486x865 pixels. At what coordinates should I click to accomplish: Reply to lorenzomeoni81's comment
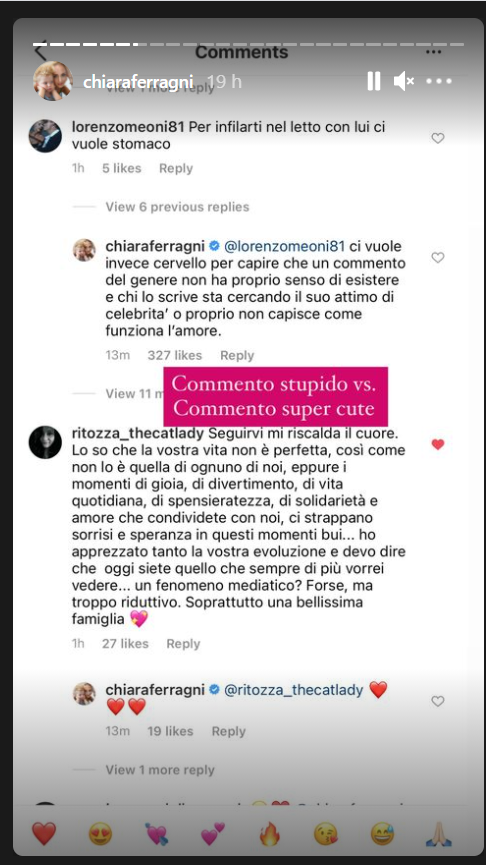176,168
